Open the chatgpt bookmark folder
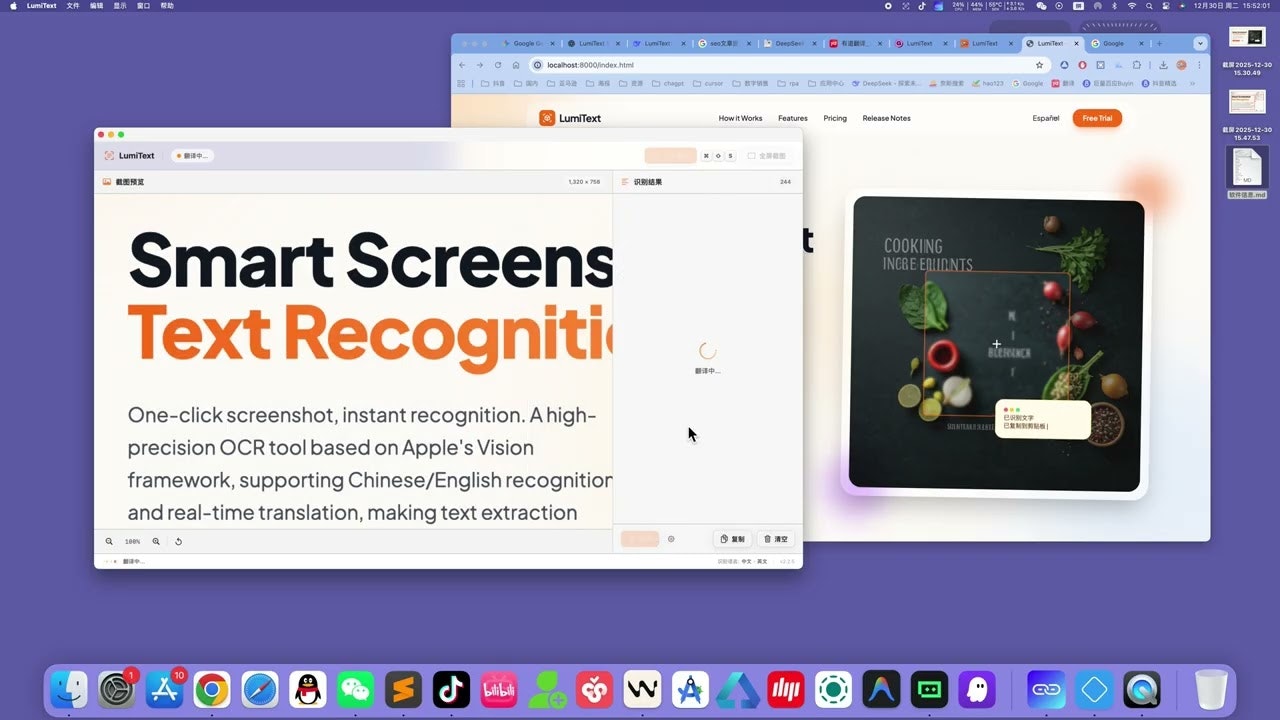The width and height of the screenshot is (1280, 720). 668,84
